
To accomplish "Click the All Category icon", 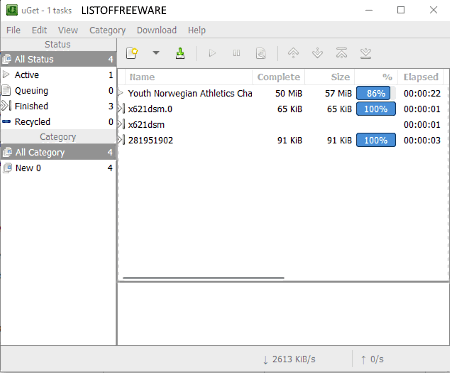I will [x=7, y=152].
